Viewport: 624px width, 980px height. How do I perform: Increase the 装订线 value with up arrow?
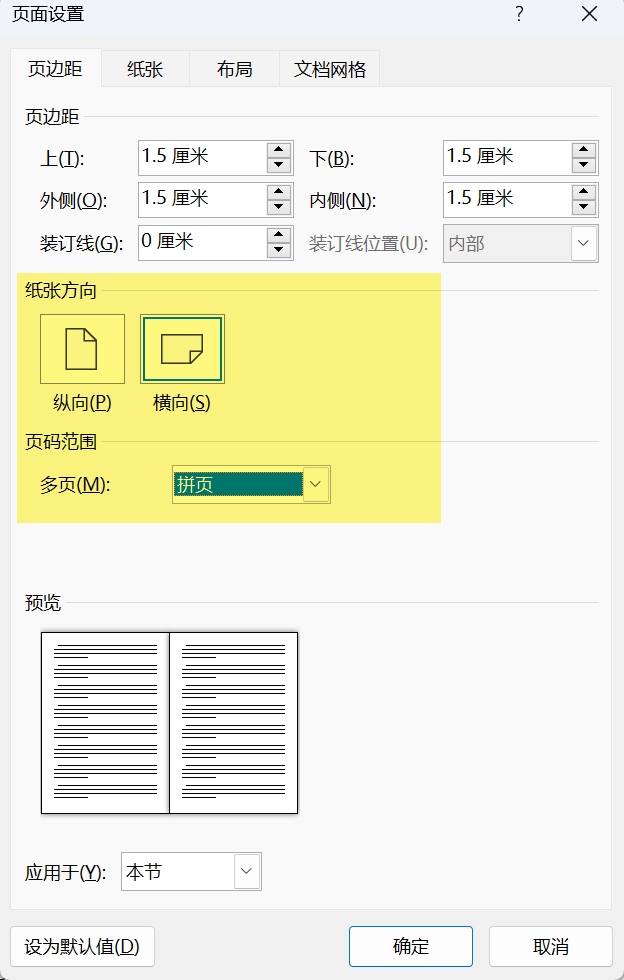pos(279,235)
